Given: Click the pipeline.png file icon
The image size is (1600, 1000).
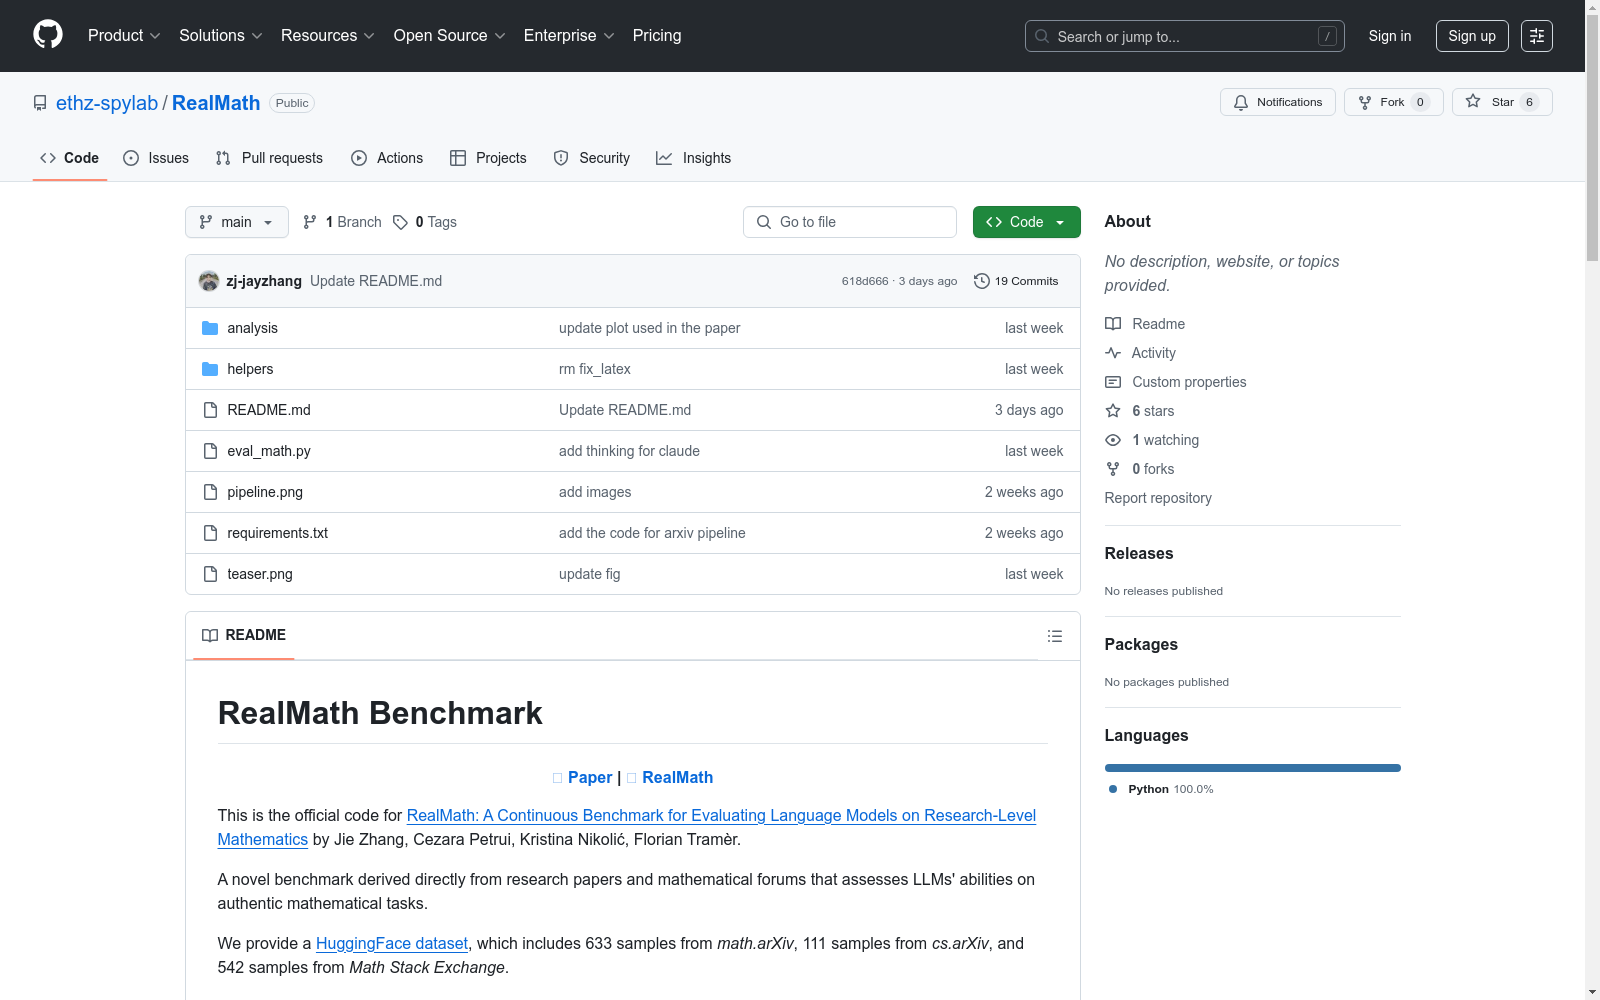Looking at the screenshot, I should click(210, 492).
